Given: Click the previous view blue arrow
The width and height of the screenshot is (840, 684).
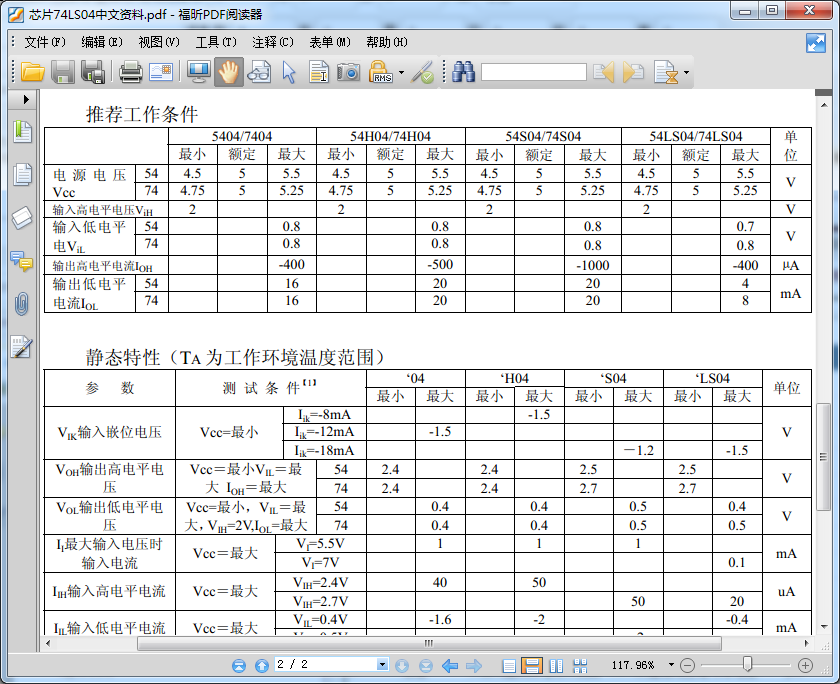Looking at the screenshot, I should pyautogui.click(x=450, y=666).
